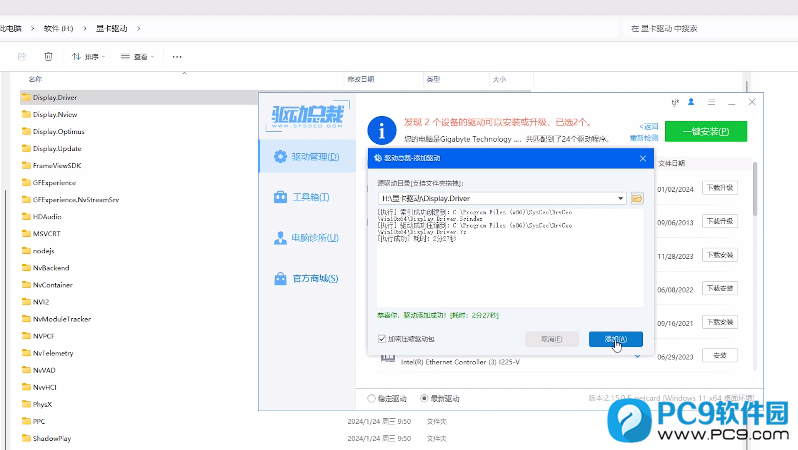
Task: Click 下载升级 button for 01/02/2024 row
Action: click(720, 188)
